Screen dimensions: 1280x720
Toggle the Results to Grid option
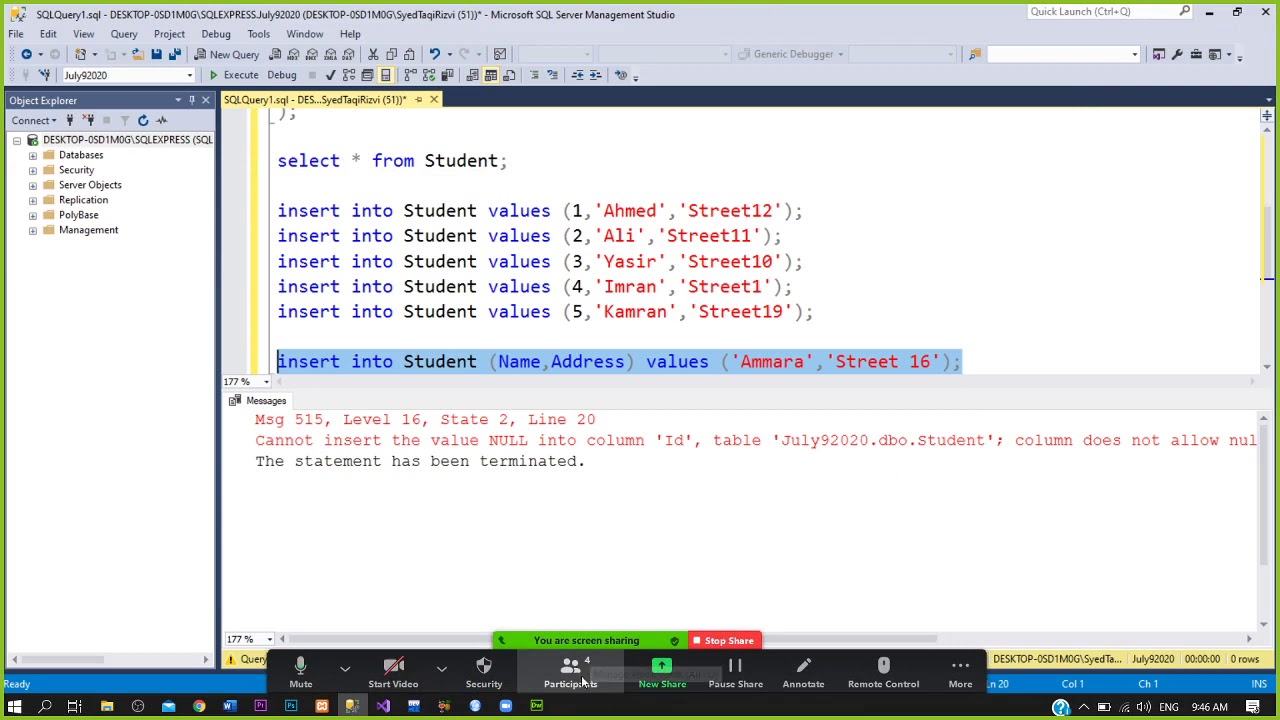point(490,75)
